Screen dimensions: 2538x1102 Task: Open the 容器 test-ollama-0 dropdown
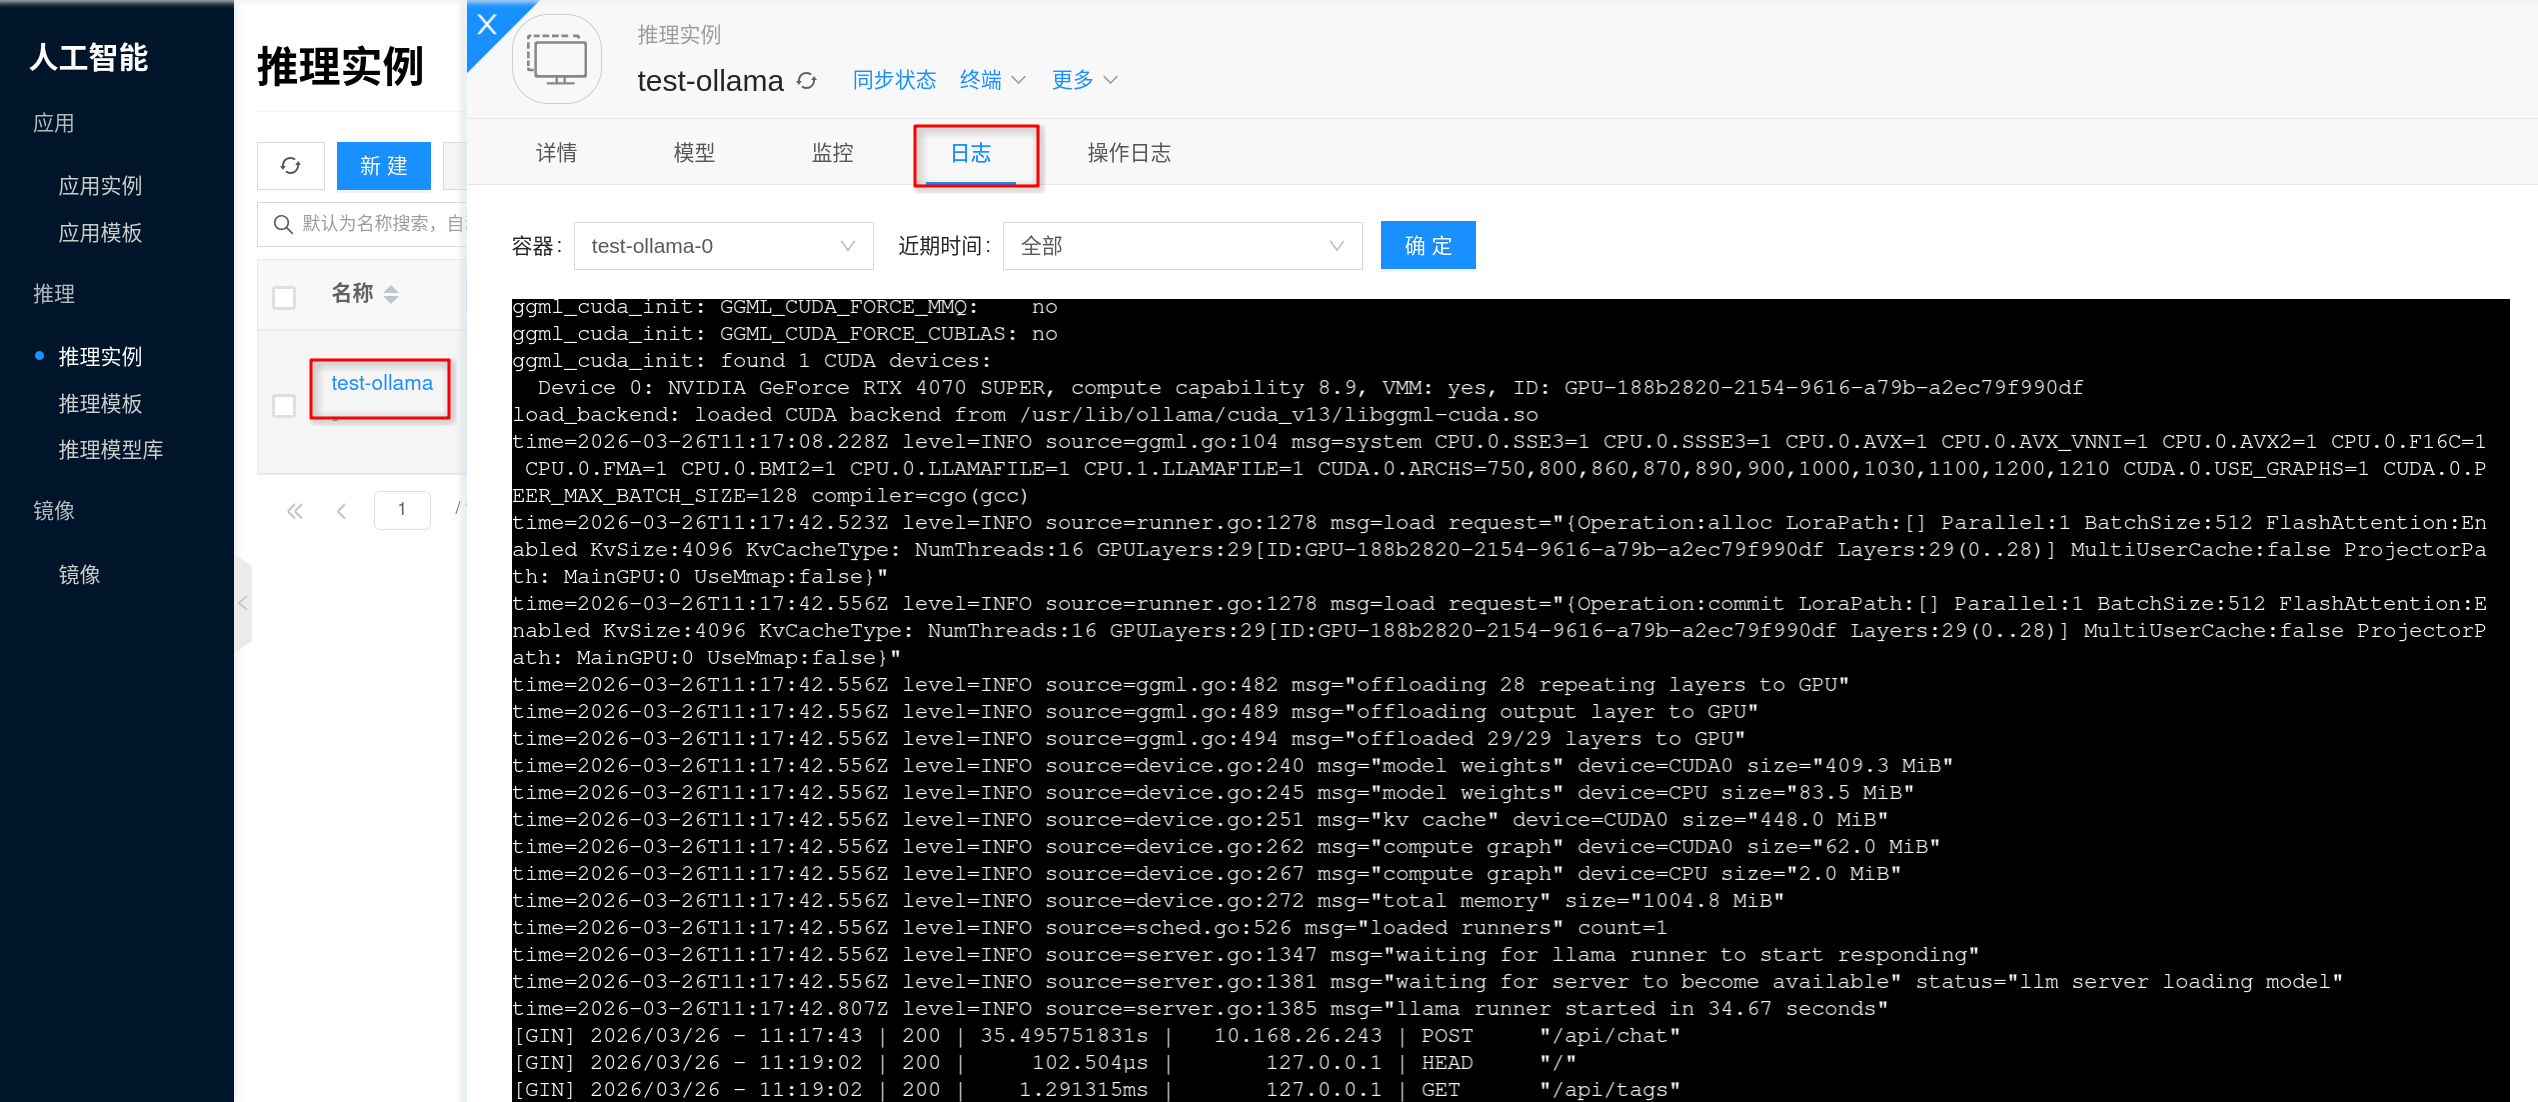tap(723, 246)
